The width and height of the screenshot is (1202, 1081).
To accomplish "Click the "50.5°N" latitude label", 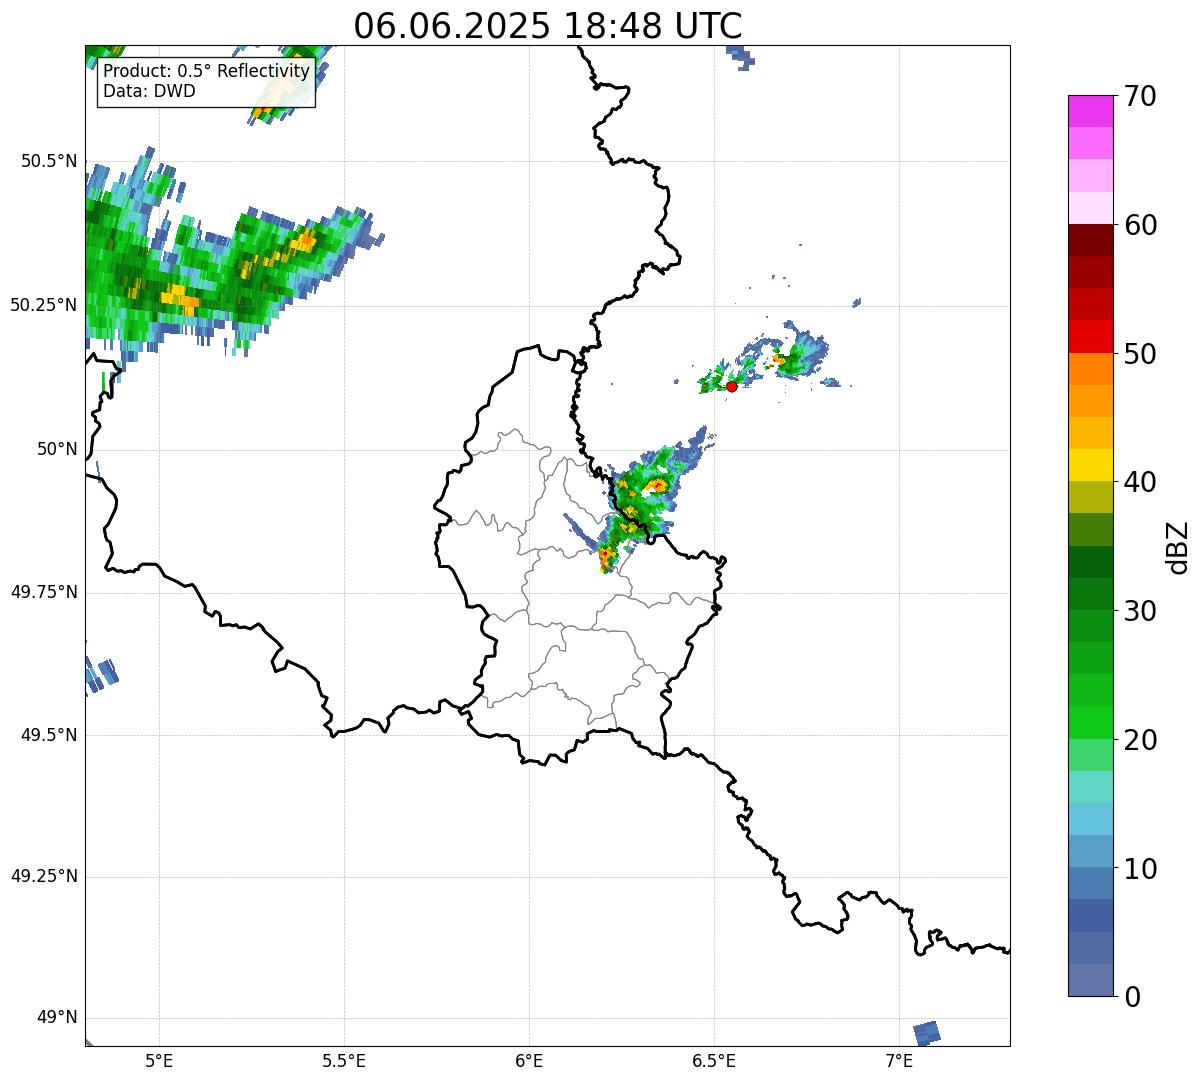I will point(49,162).
